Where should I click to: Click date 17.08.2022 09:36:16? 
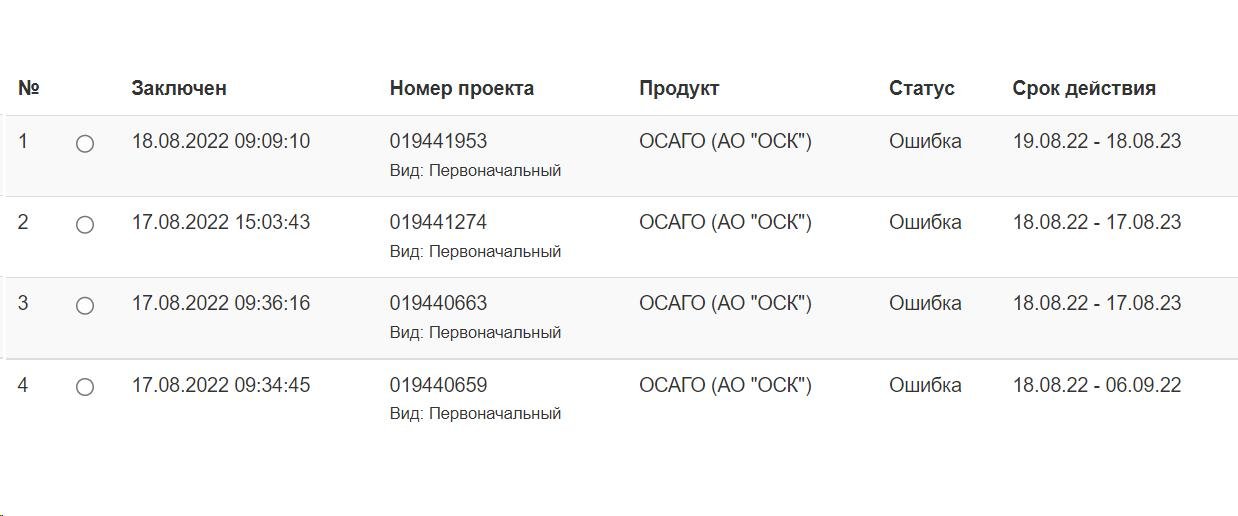(x=221, y=303)
